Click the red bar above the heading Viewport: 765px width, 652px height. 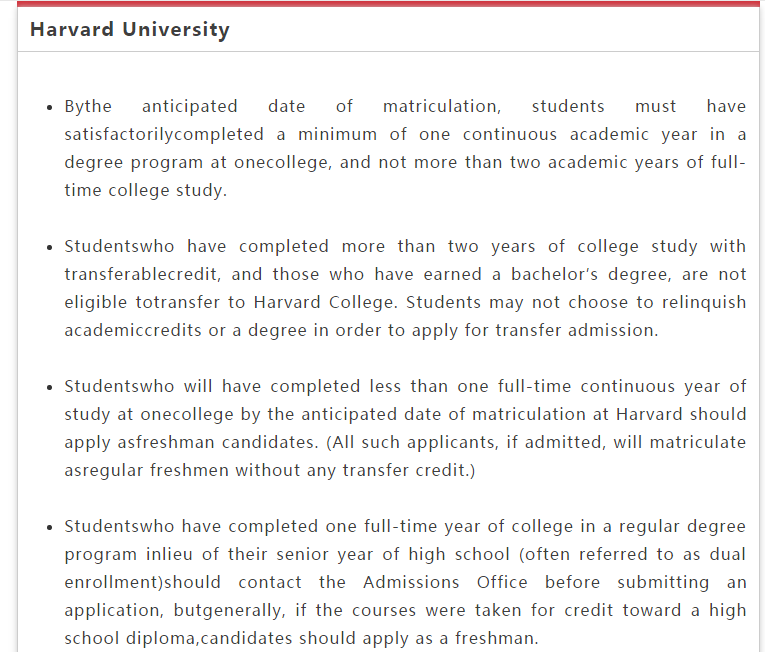point(388,3)
